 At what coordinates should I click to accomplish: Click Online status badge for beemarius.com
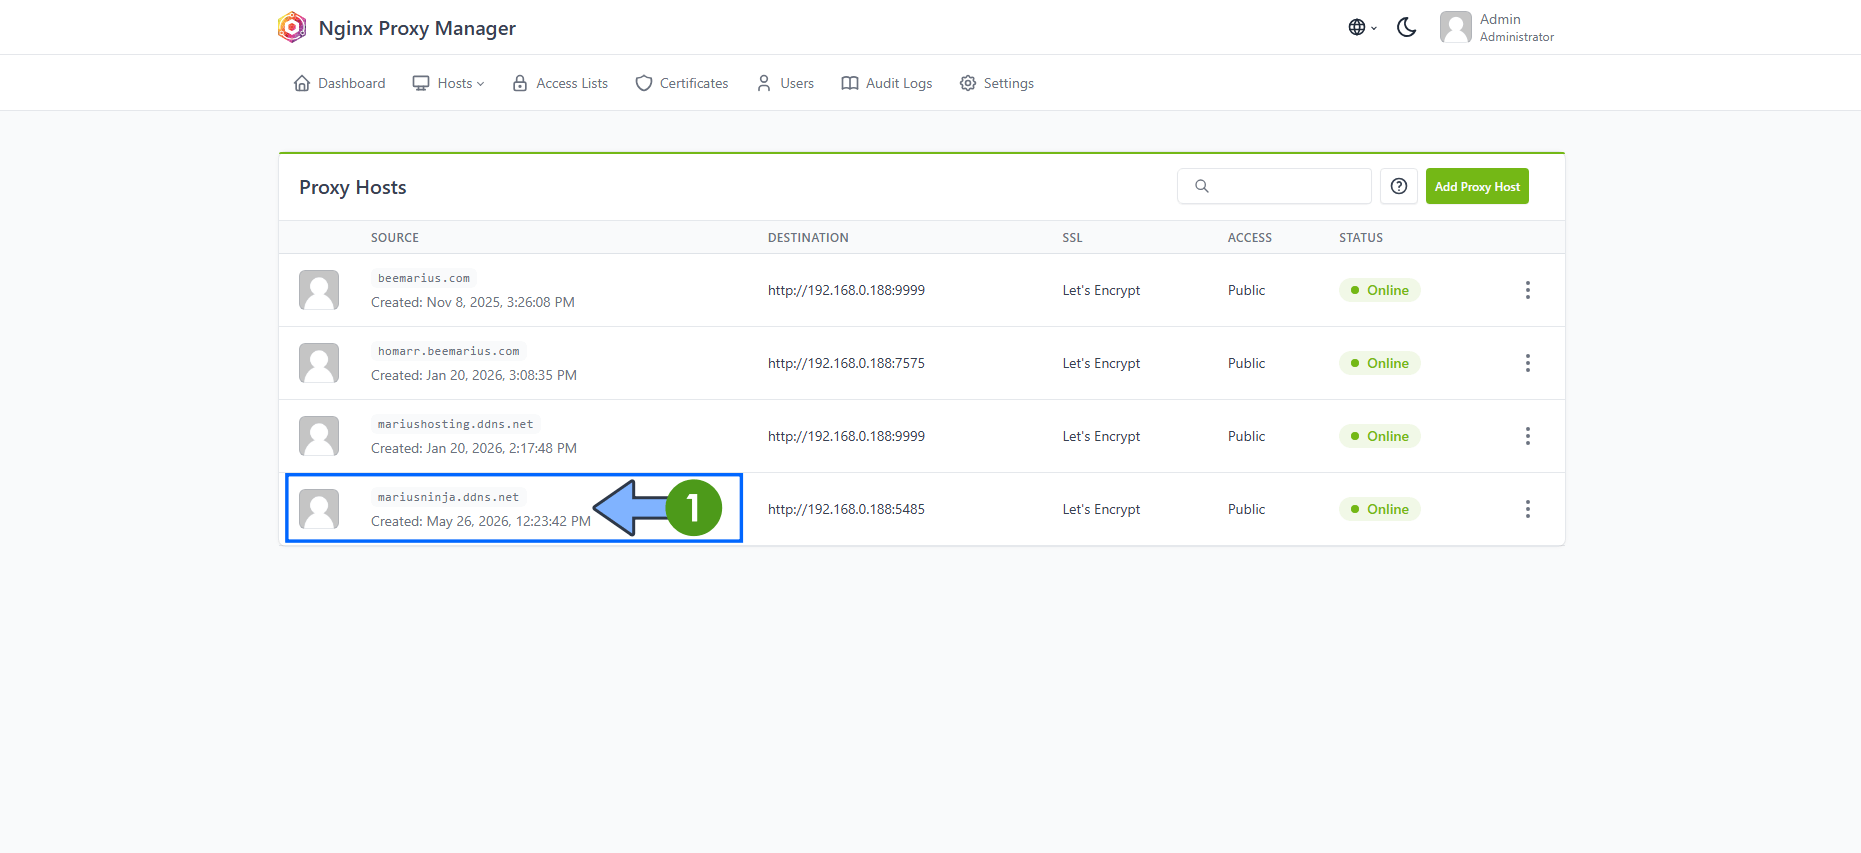coord(1380,290)
